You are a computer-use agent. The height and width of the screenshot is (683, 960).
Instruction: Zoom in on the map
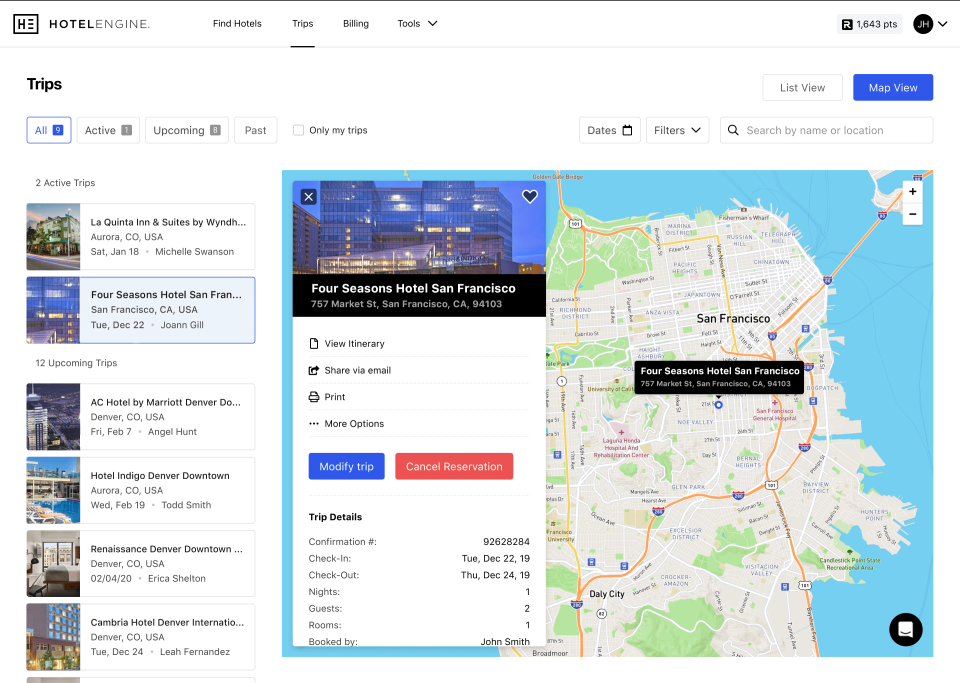pyautogui.click(x=912, y=191)
